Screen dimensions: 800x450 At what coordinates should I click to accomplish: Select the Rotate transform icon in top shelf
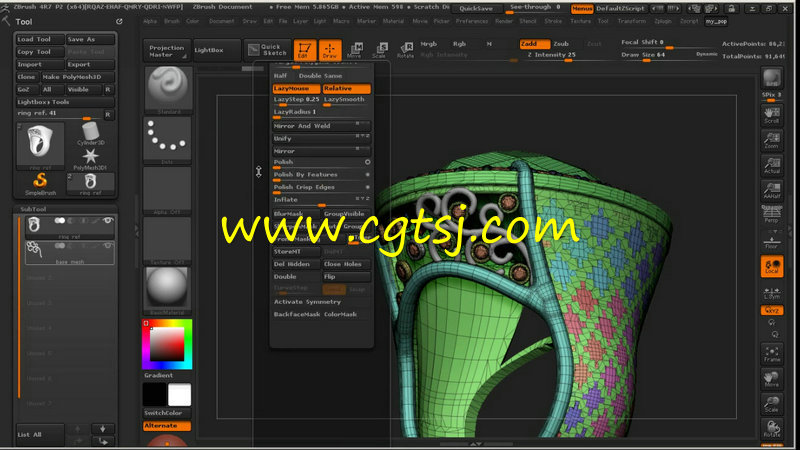(406, 50)
